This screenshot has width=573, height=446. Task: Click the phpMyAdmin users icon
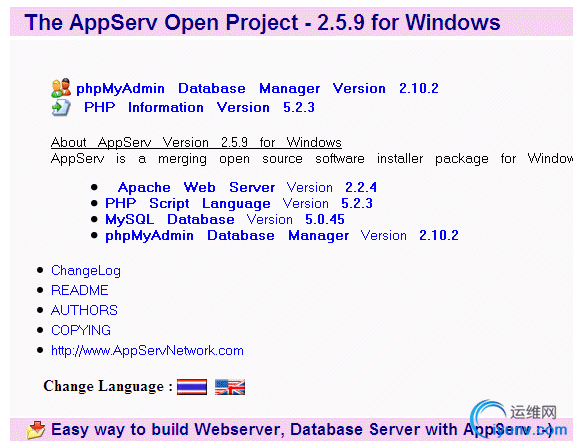pyautogui.click(x=61, y=88)
